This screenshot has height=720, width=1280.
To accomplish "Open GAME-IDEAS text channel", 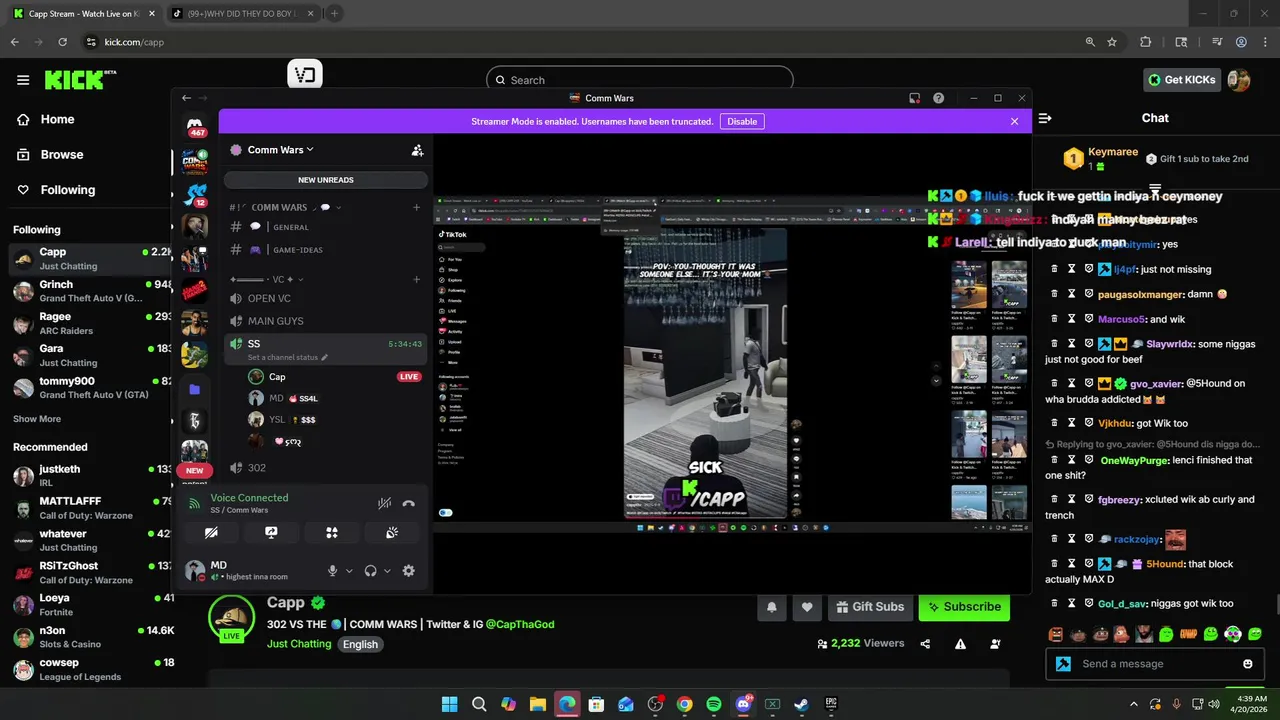I will 326,250.
